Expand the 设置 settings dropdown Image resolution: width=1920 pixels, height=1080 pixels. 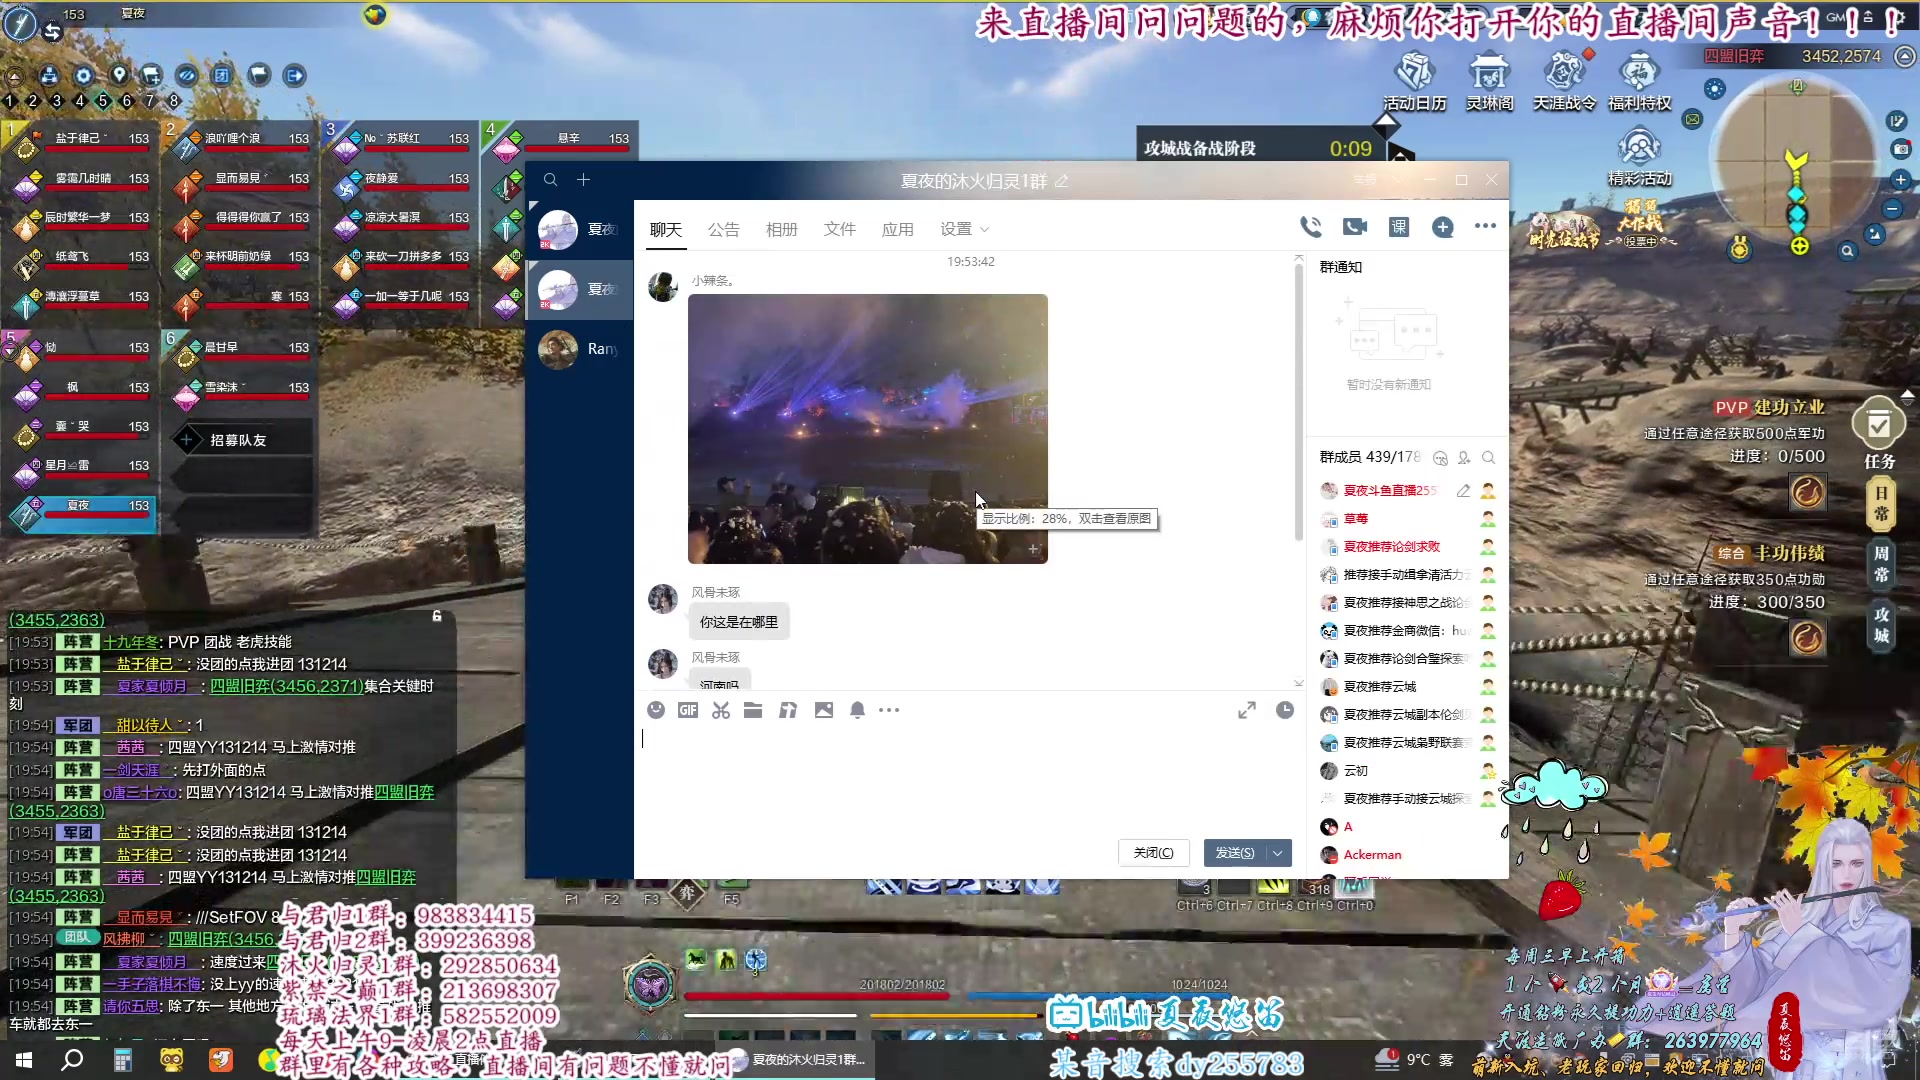[x=964, y=229]
